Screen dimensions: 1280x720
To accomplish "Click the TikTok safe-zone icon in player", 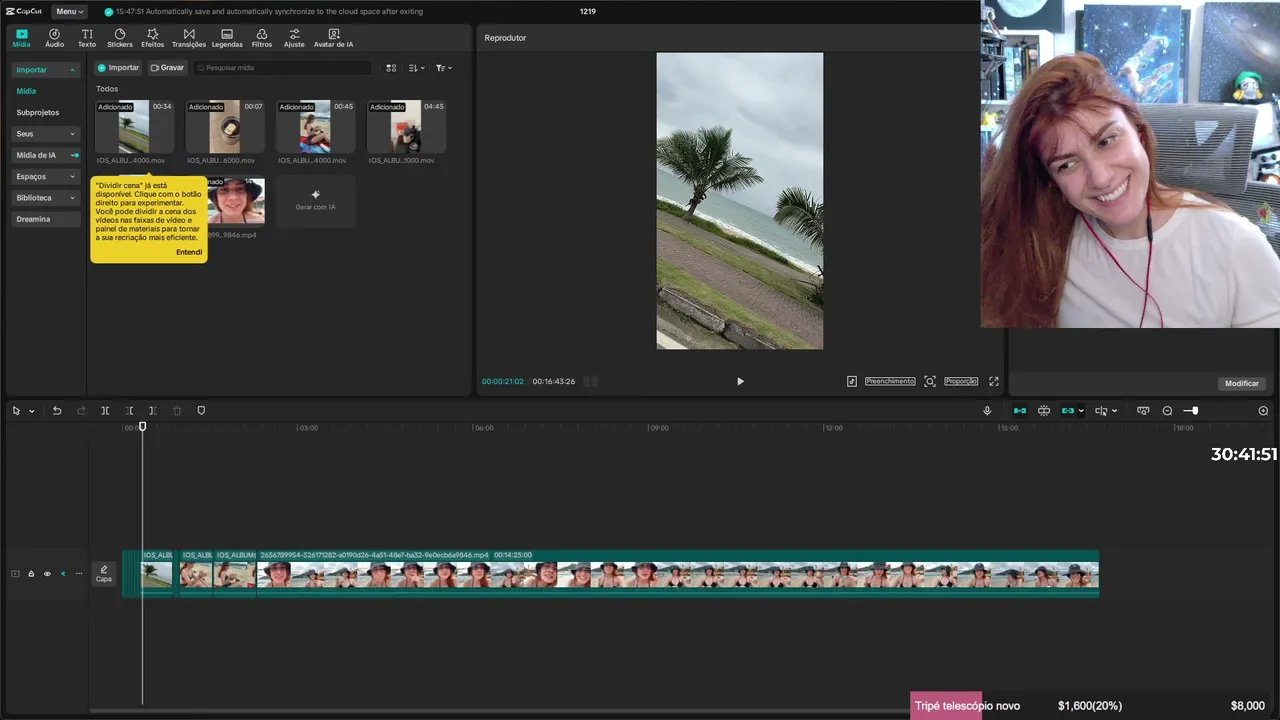I will click(852, 381).
